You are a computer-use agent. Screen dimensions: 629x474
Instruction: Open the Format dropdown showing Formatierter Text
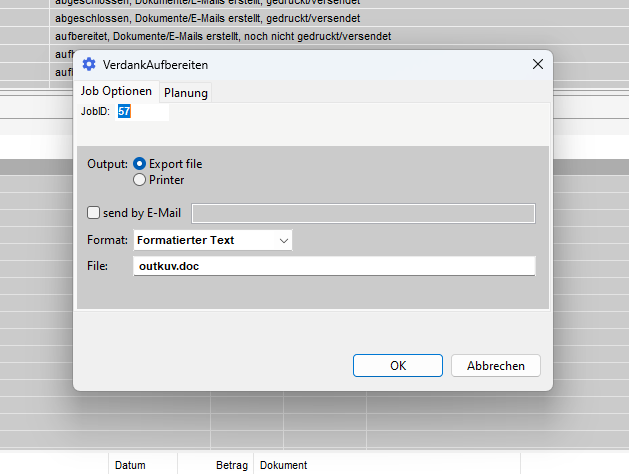tap(212, 240)
